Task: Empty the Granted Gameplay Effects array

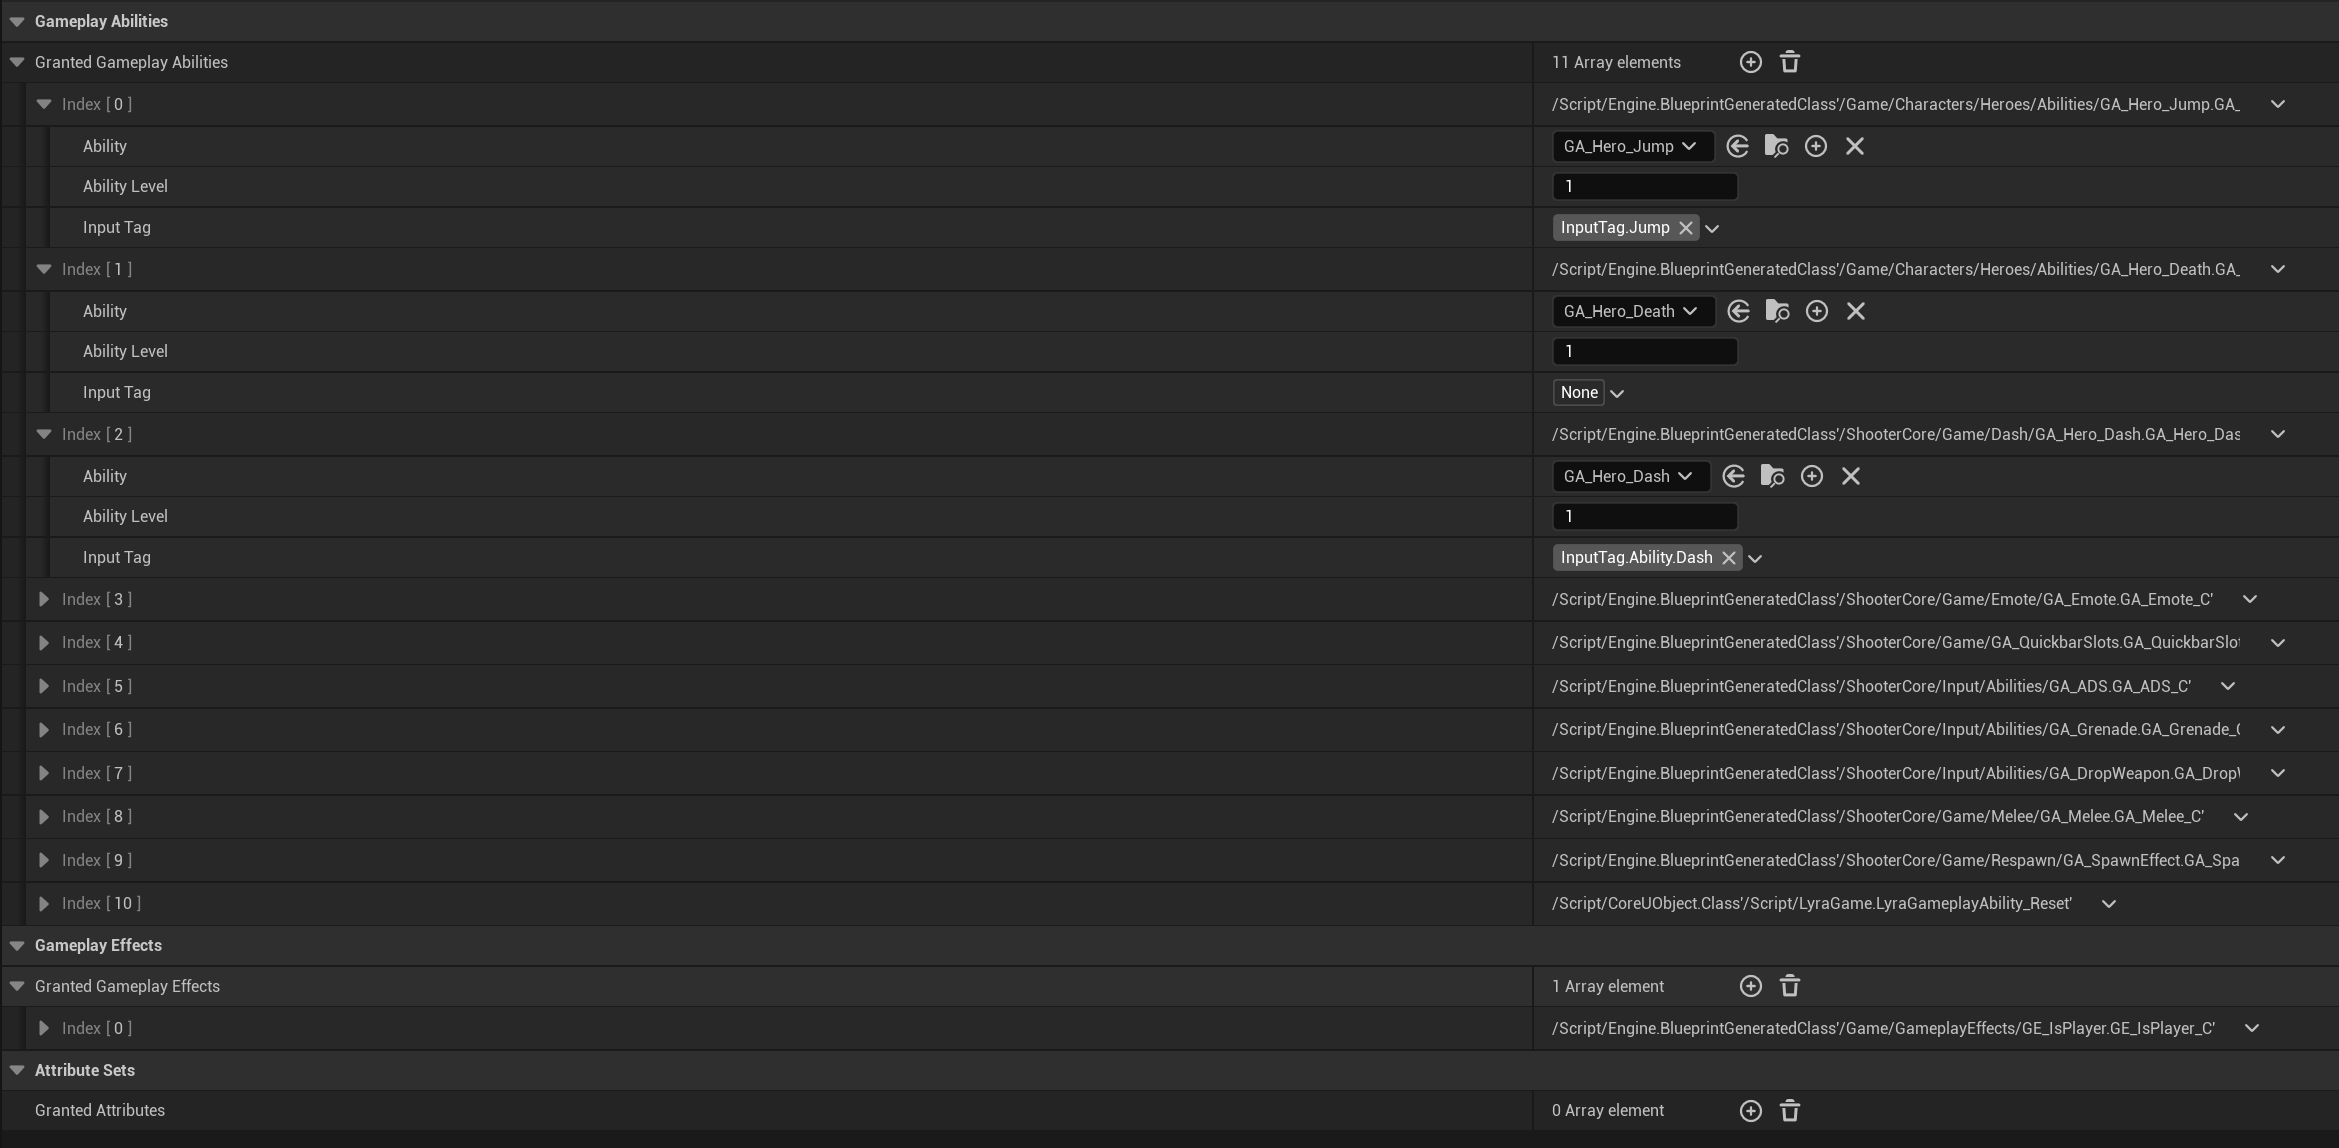Action: pyautogui.click(x=1789, y=986)
